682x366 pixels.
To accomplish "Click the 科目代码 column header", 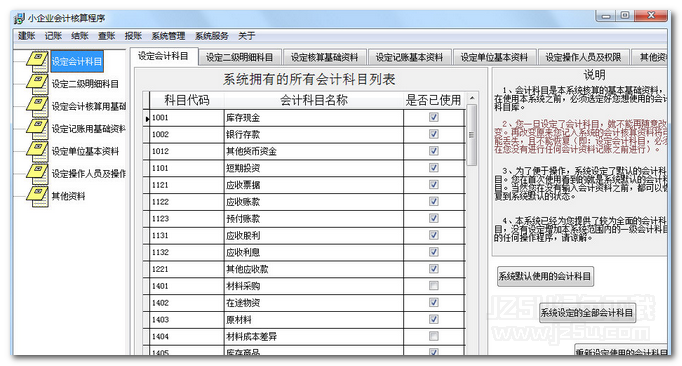I will pyautogui.click(x=187, y=101).
